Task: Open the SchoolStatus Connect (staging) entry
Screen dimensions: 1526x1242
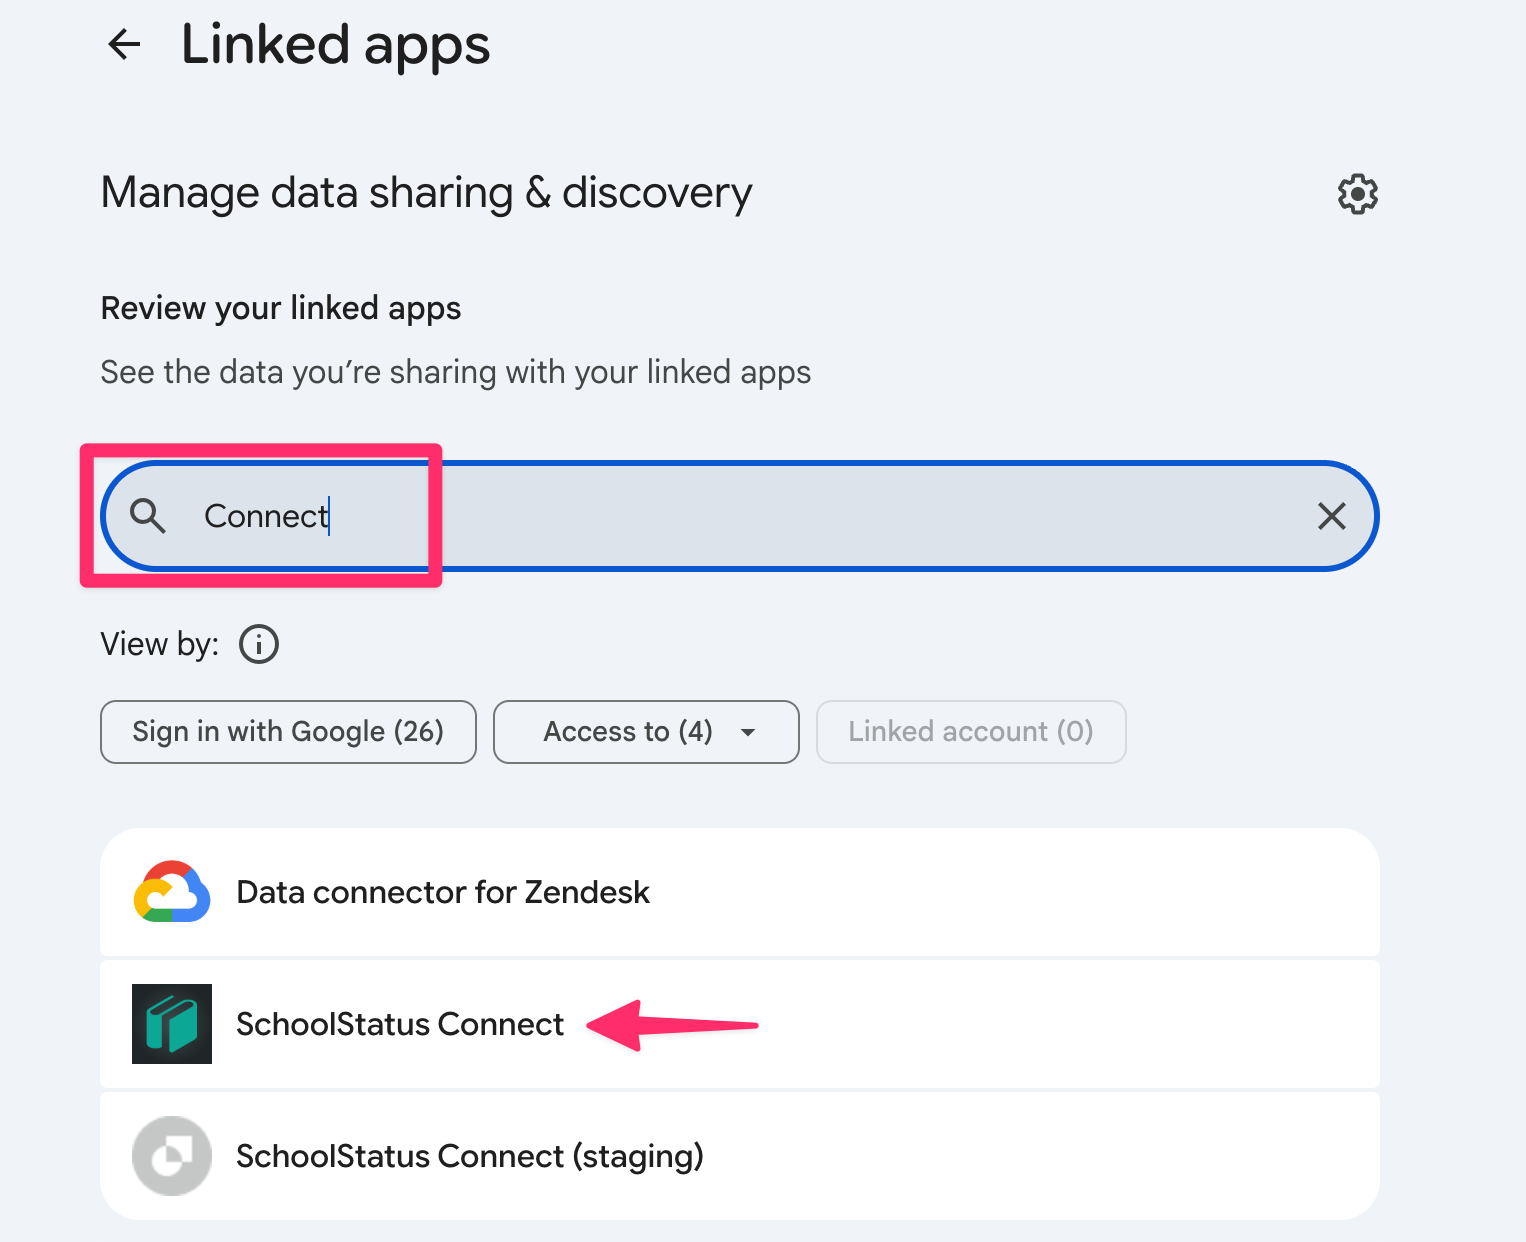Action: pyautogui.click(x=740, y=1156)
